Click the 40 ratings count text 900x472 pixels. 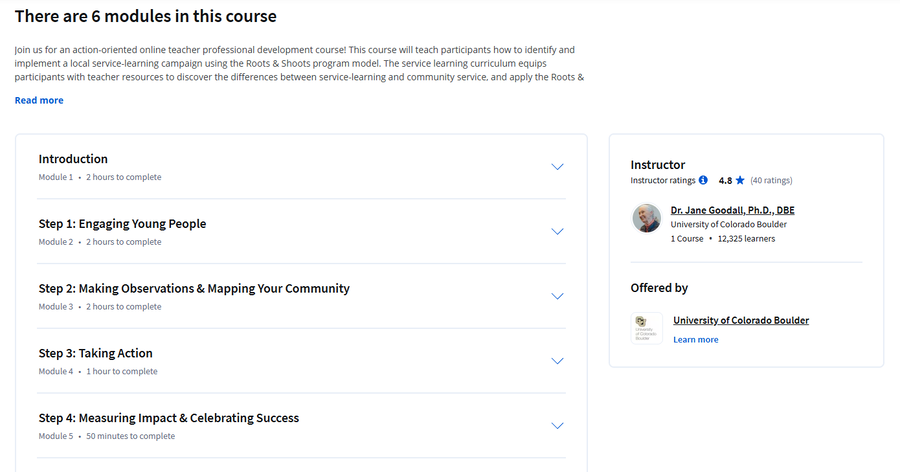771,180
